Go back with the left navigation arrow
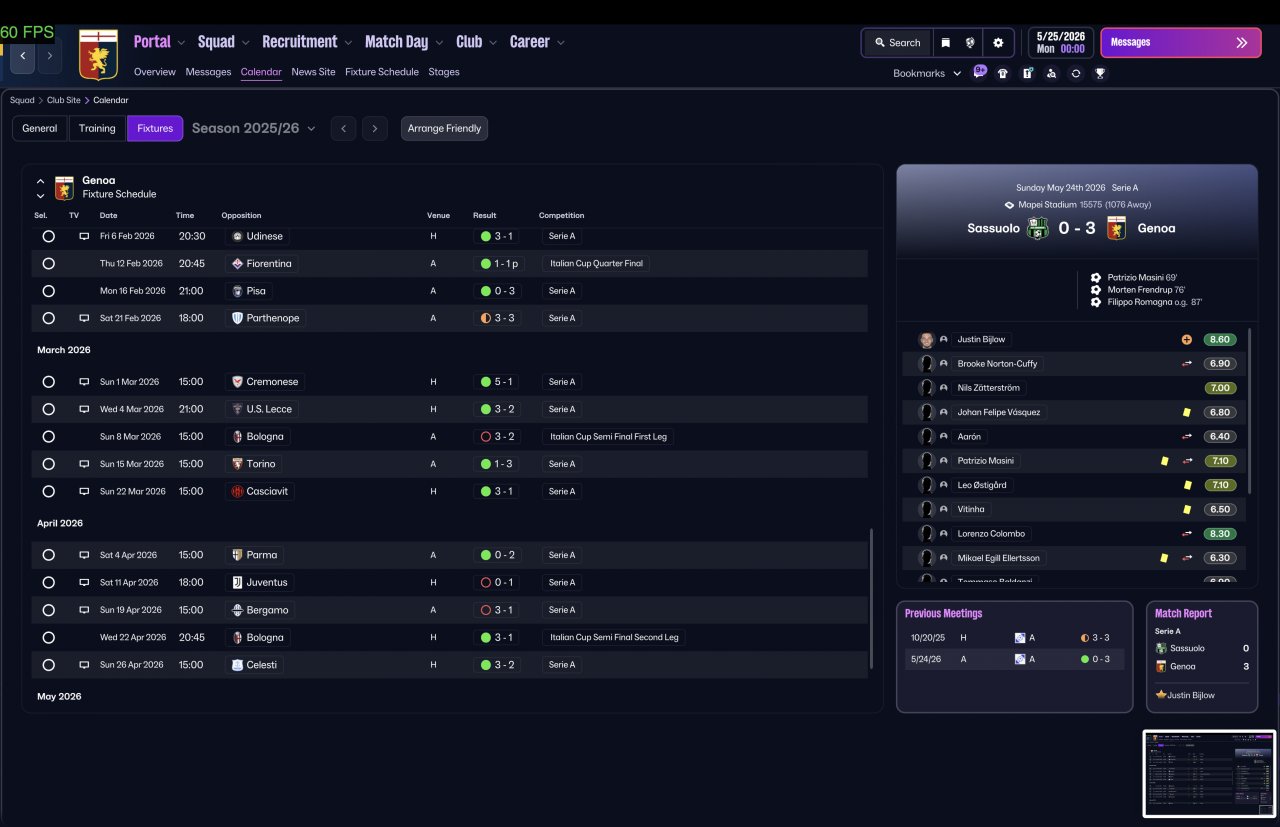1280x827 pixels. coord(23,56)
